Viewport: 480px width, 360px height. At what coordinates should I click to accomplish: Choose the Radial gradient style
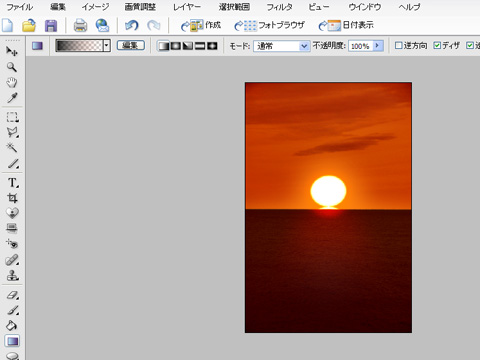tap(176, 46)
